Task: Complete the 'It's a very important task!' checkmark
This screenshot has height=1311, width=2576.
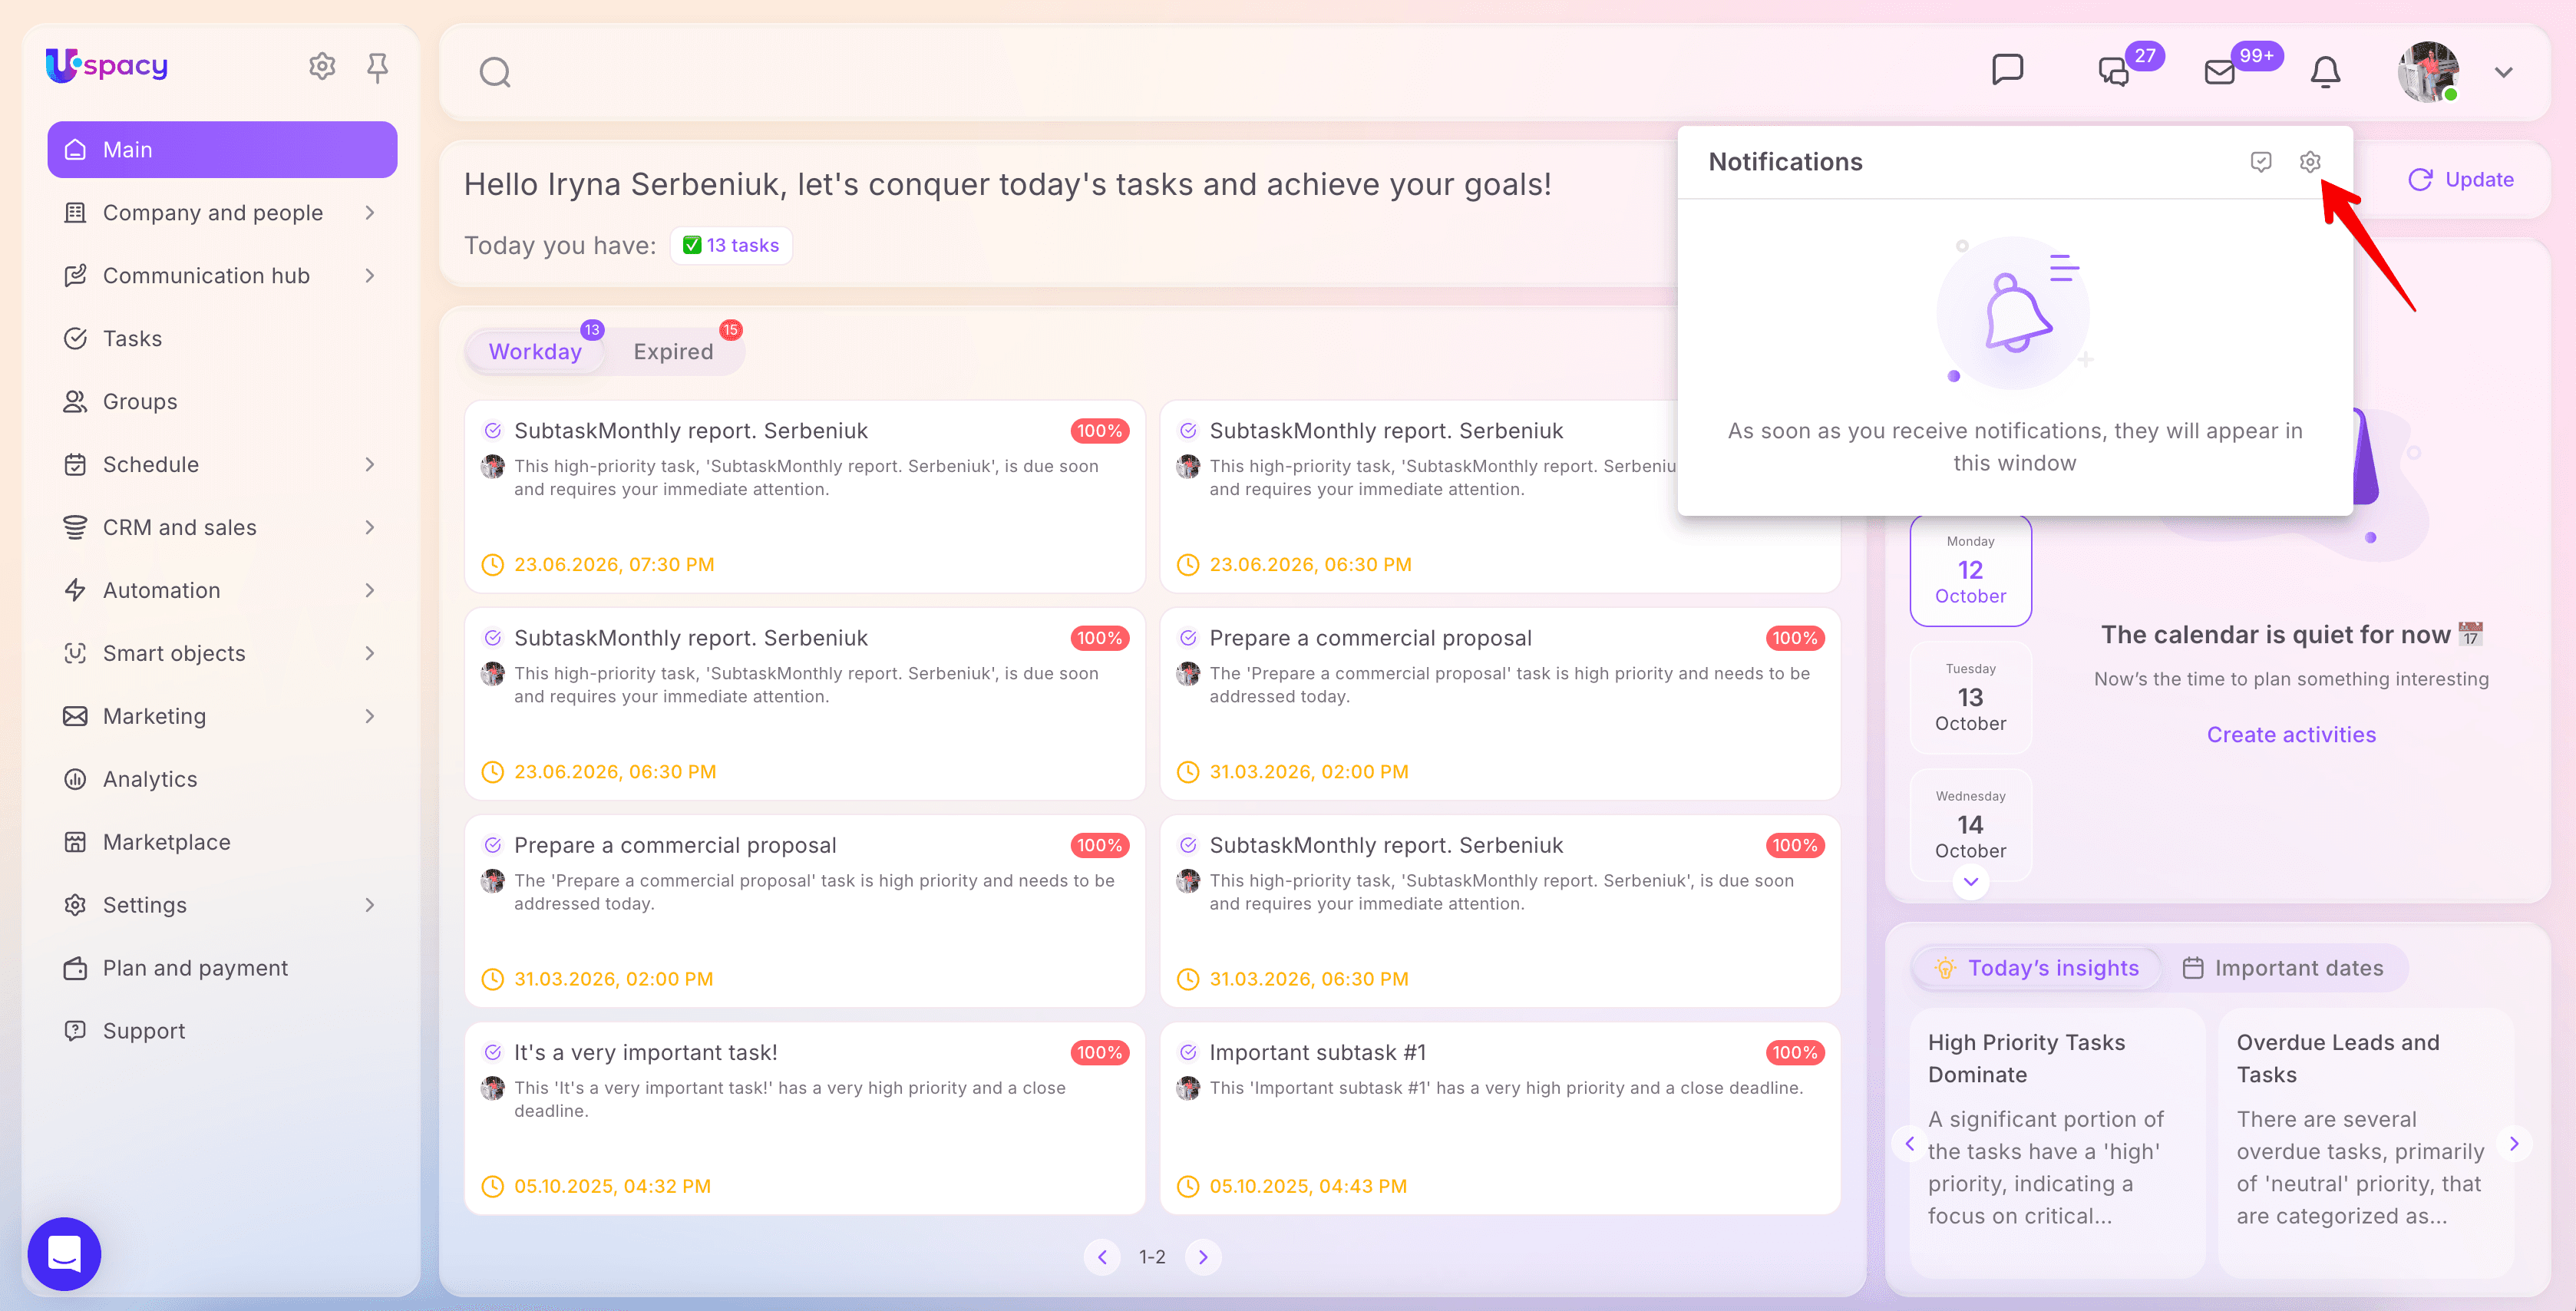Action: [x=493, y=1052]
